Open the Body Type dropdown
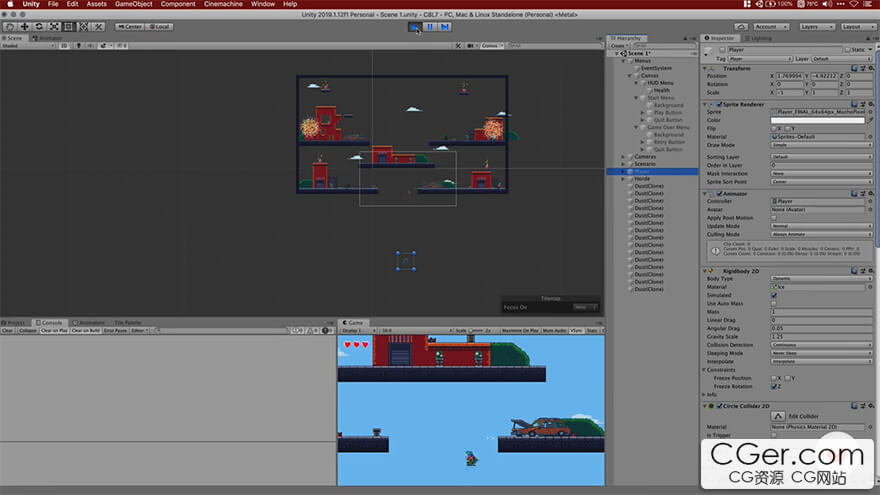 821,278
